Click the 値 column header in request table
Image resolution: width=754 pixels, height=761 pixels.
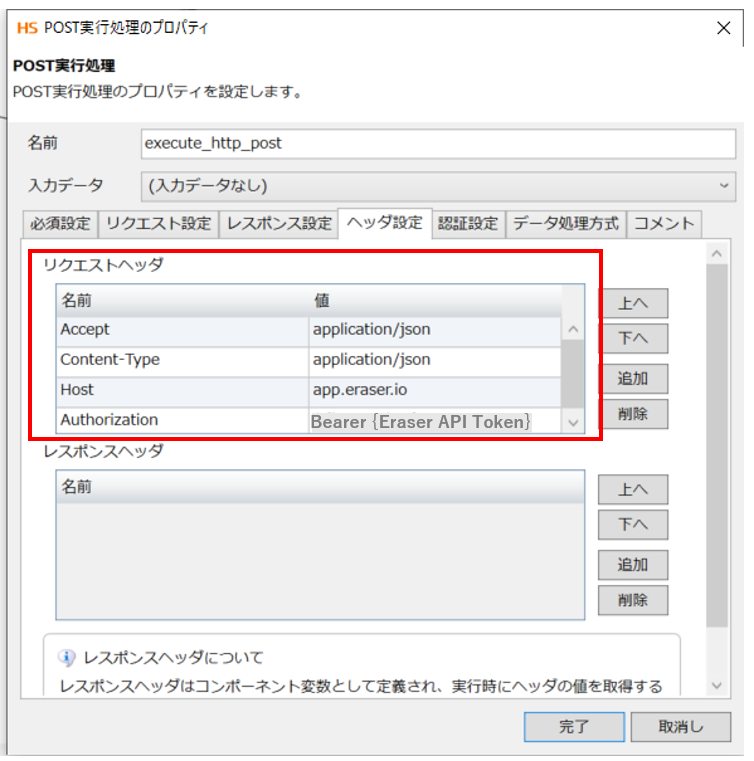[435, 301]
